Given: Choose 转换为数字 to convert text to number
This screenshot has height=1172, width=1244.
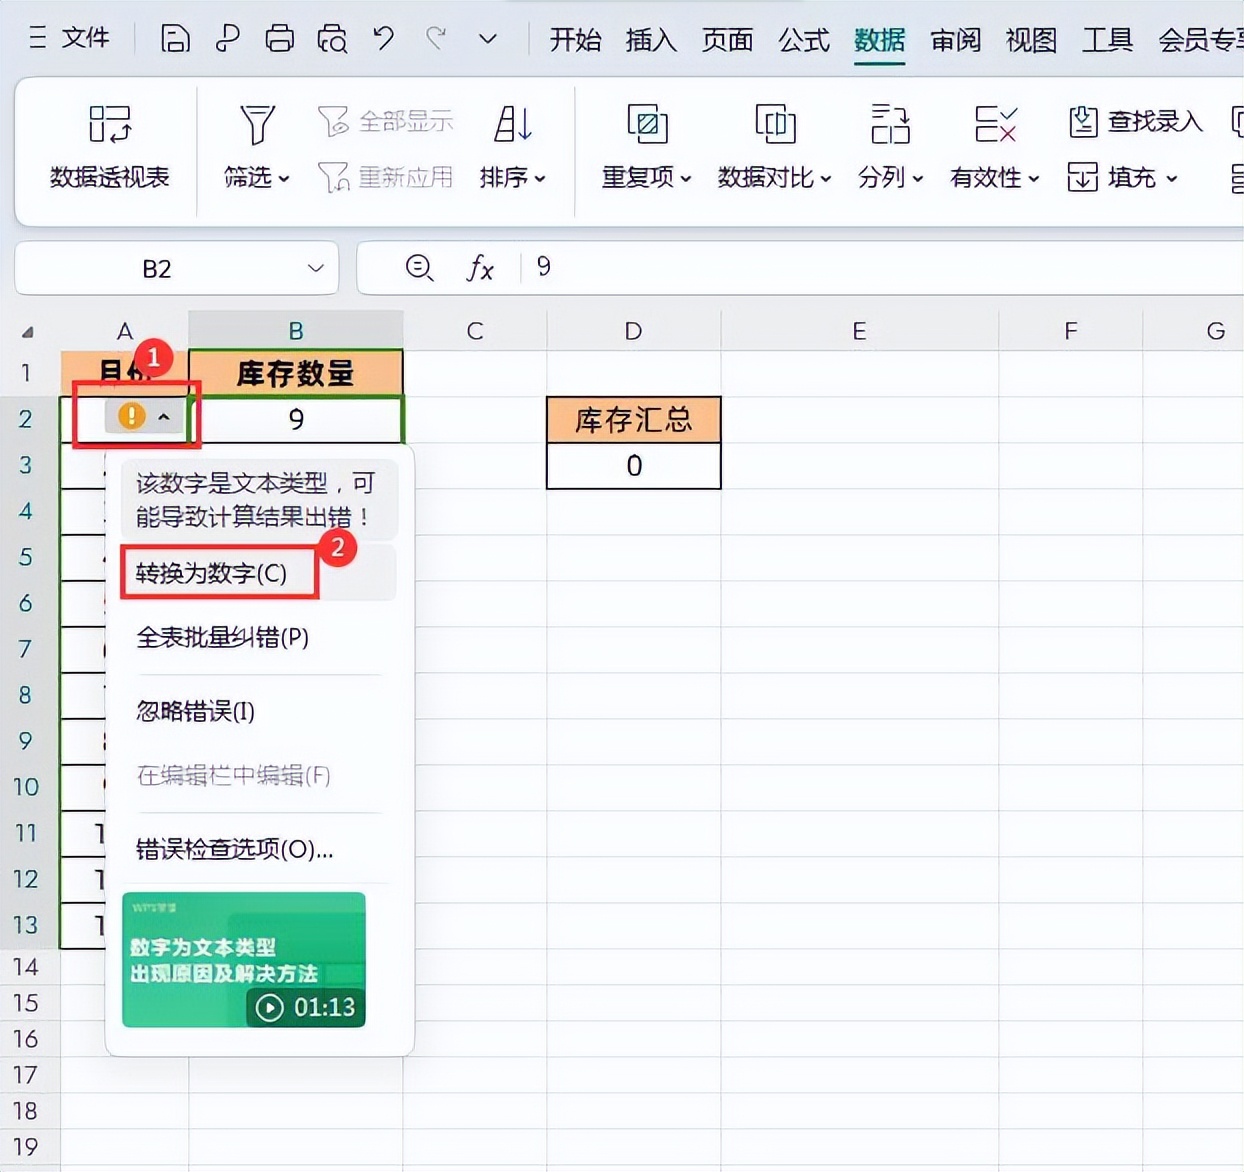Looking at the screenshot, I should 208,573.
